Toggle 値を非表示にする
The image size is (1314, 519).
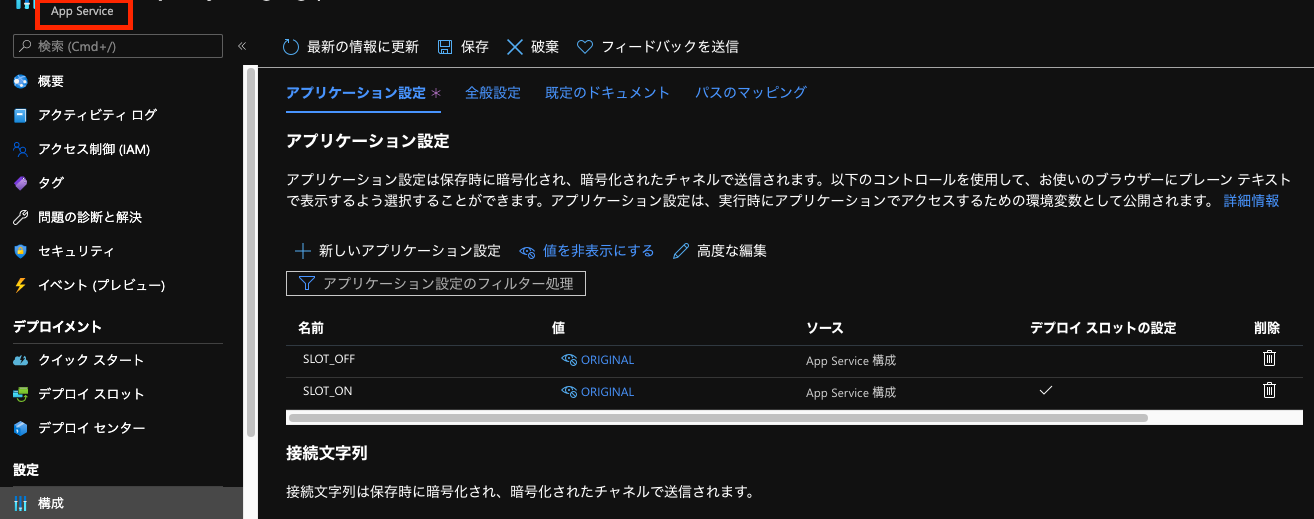[587, 251]
